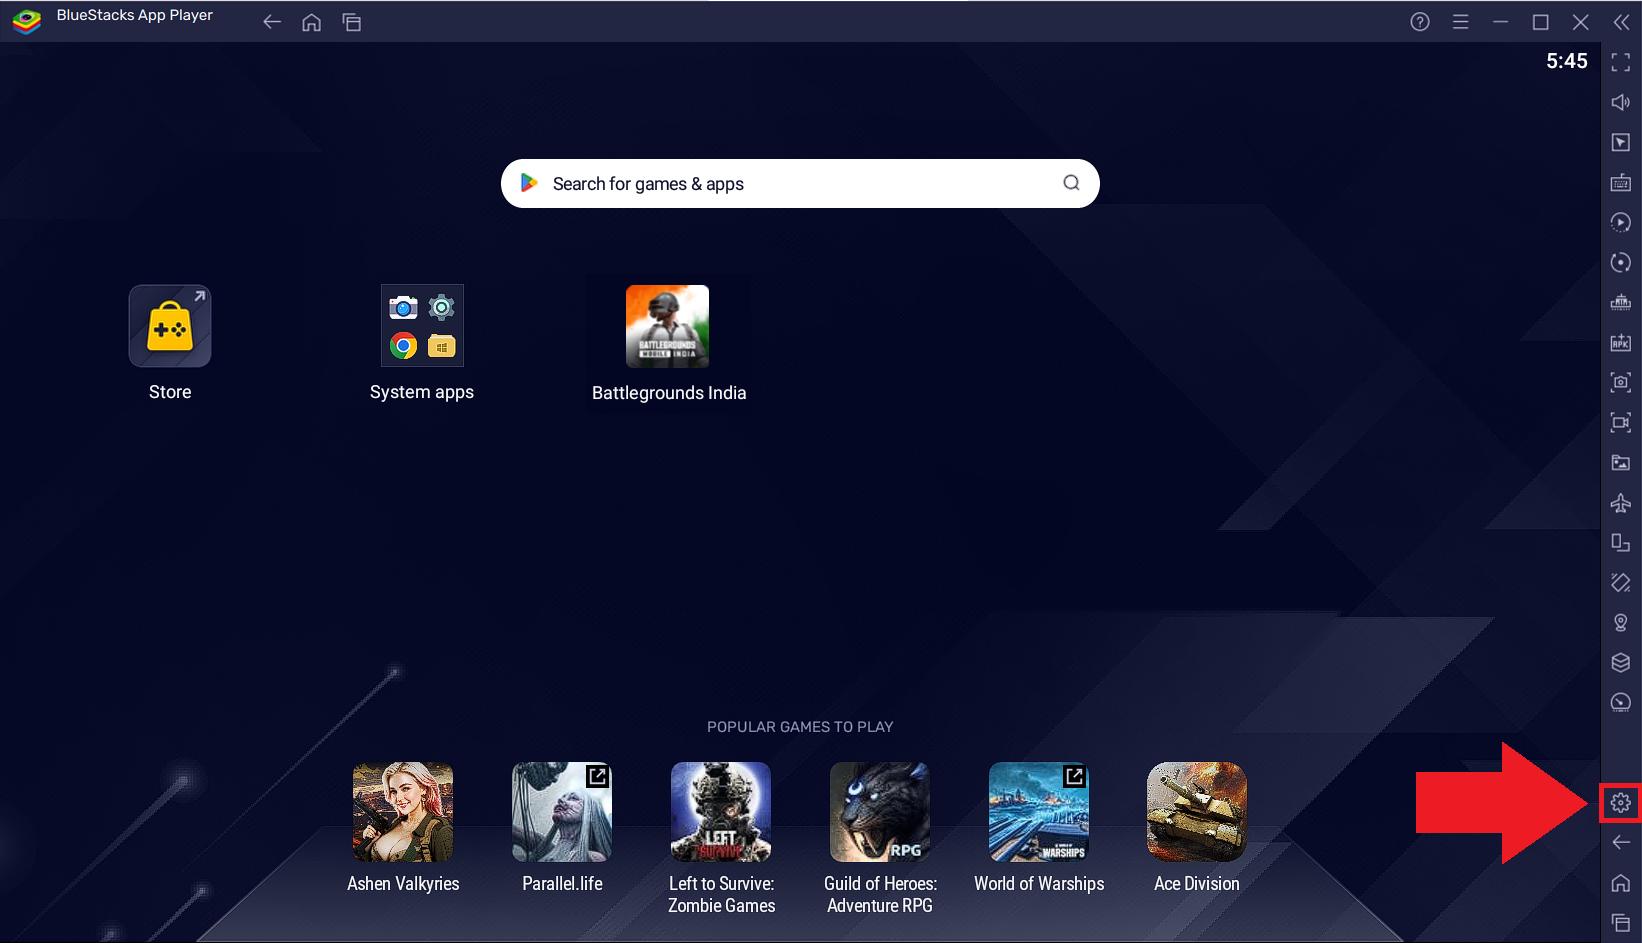Open Settings gear in the sidebar
1642x943 pixels.
(x=1621, y=802)
